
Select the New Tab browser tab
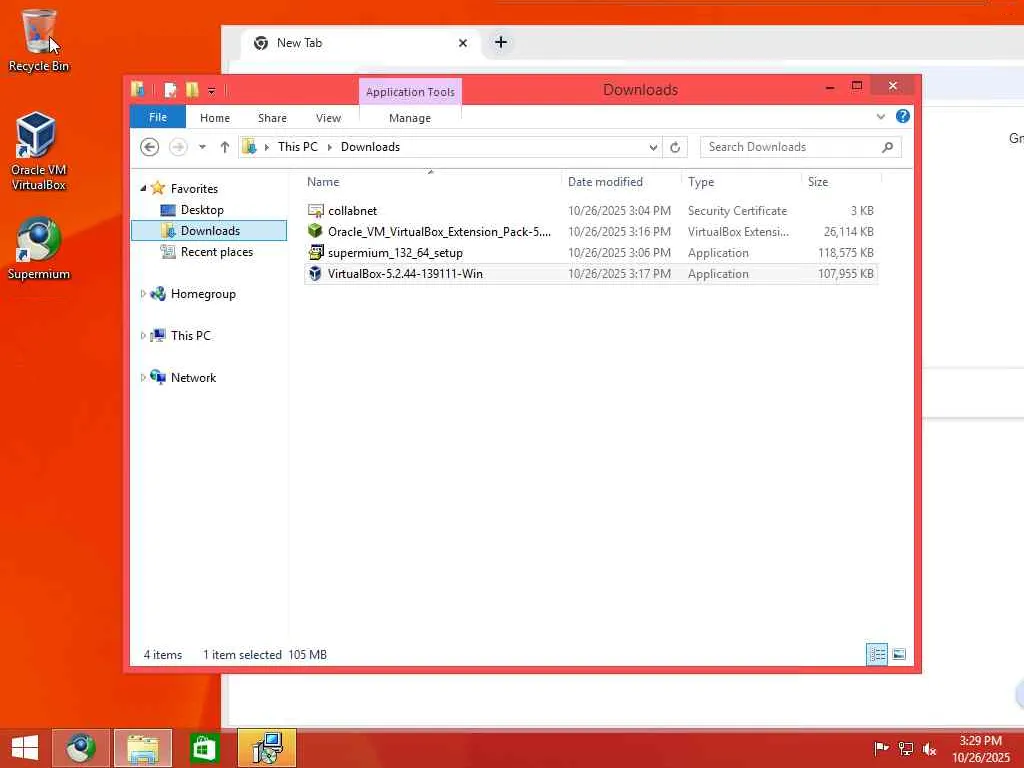click(x=360, y=43)
